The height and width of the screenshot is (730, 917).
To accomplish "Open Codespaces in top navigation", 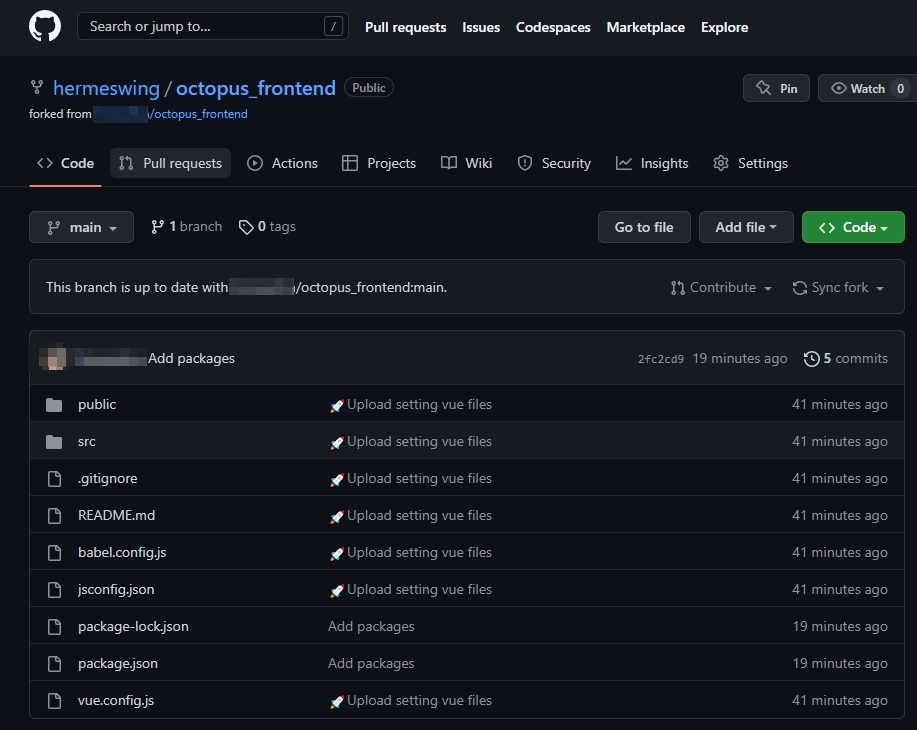I will click(553, 27).
